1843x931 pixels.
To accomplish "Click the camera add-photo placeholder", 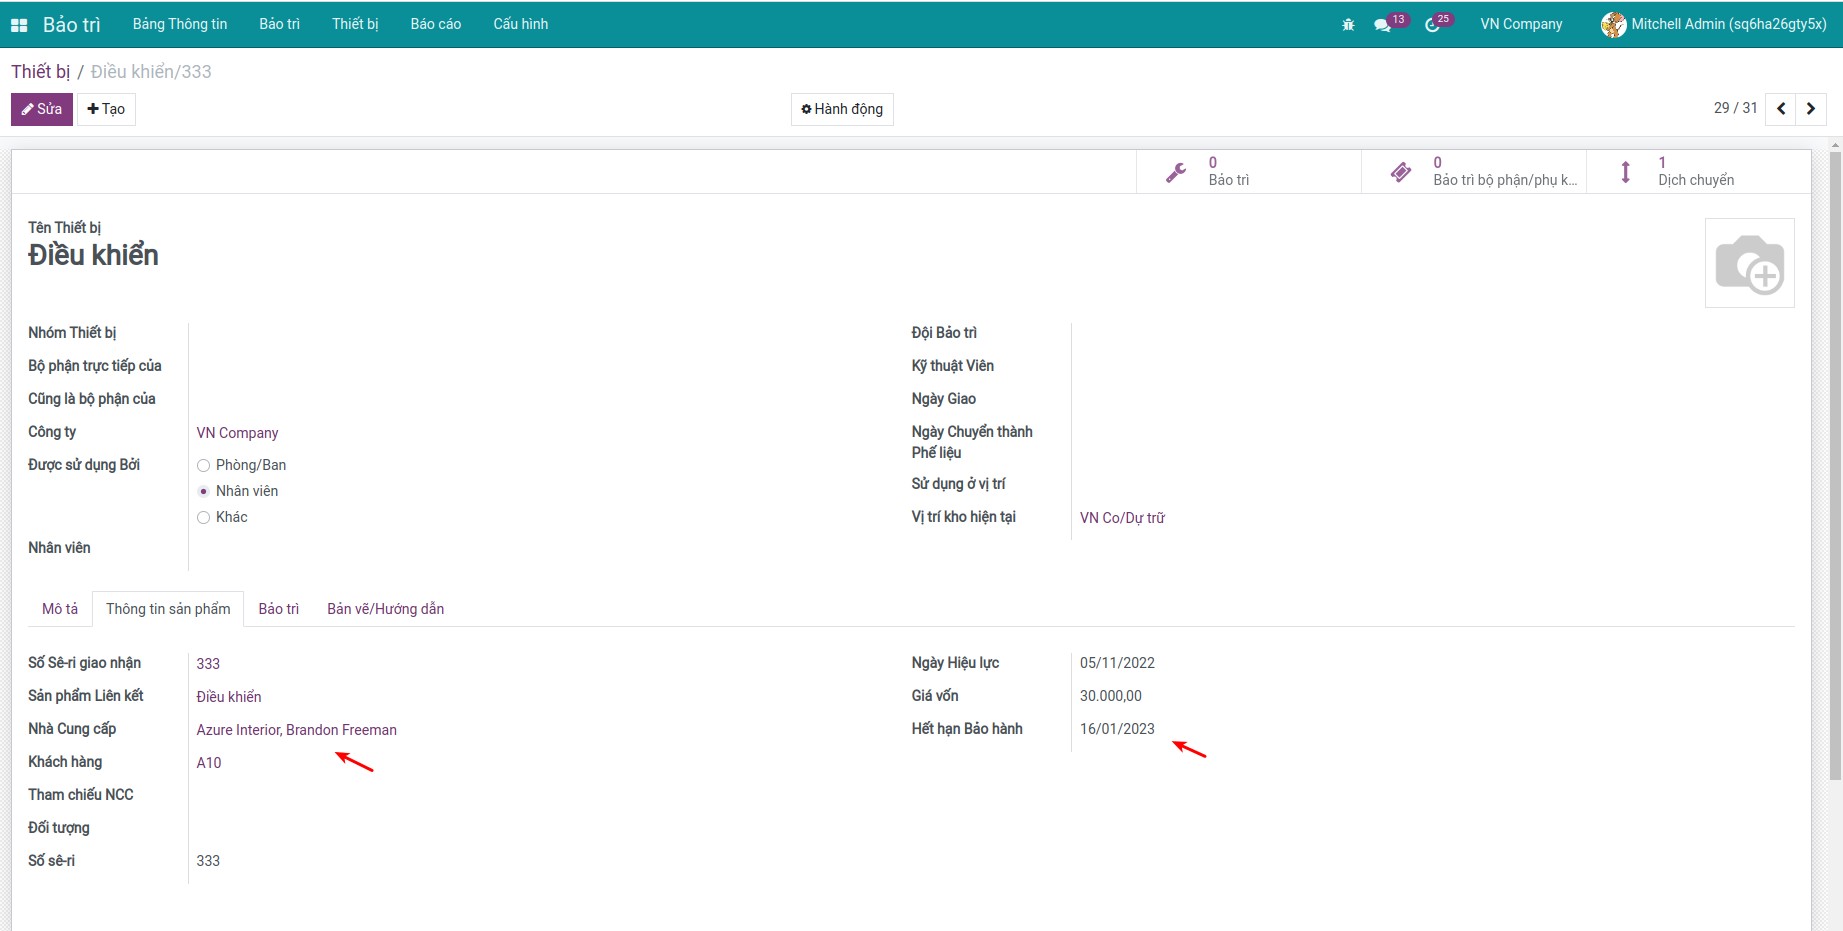I will [1749, 263].
